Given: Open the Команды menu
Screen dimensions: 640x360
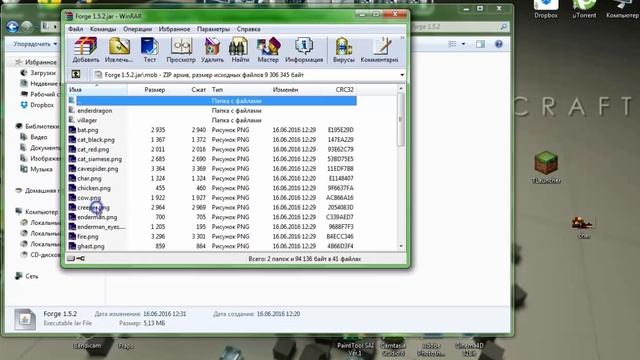Looking at the screenshot, I should 103,29.
